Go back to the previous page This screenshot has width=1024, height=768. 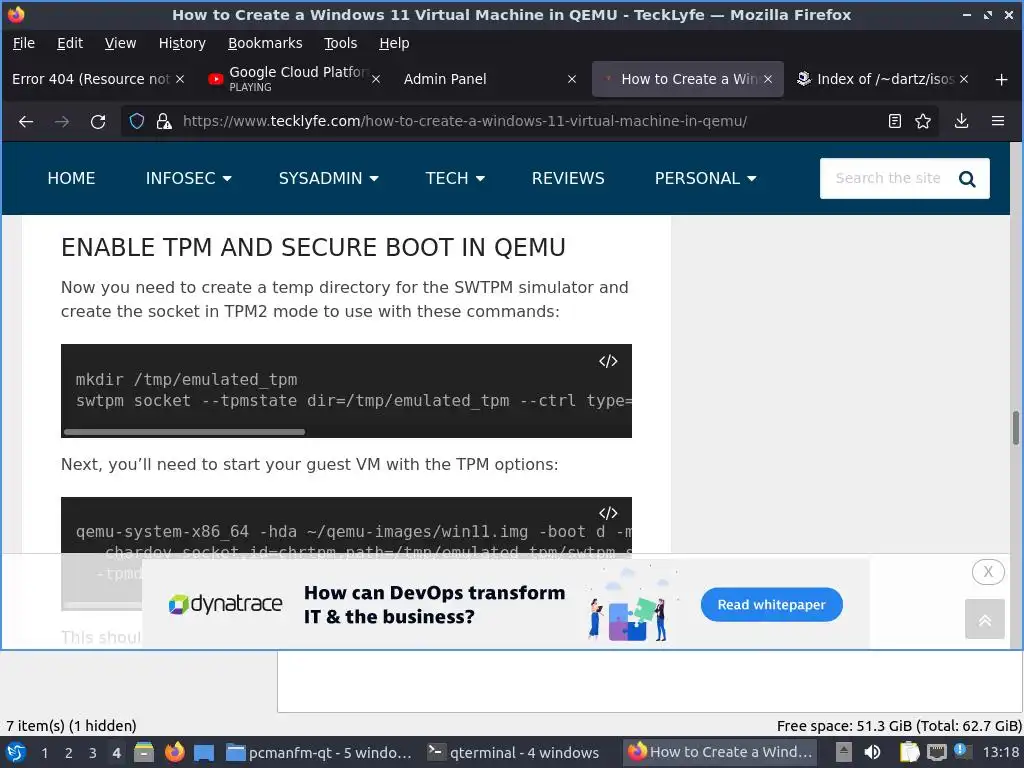coord(26,121)
